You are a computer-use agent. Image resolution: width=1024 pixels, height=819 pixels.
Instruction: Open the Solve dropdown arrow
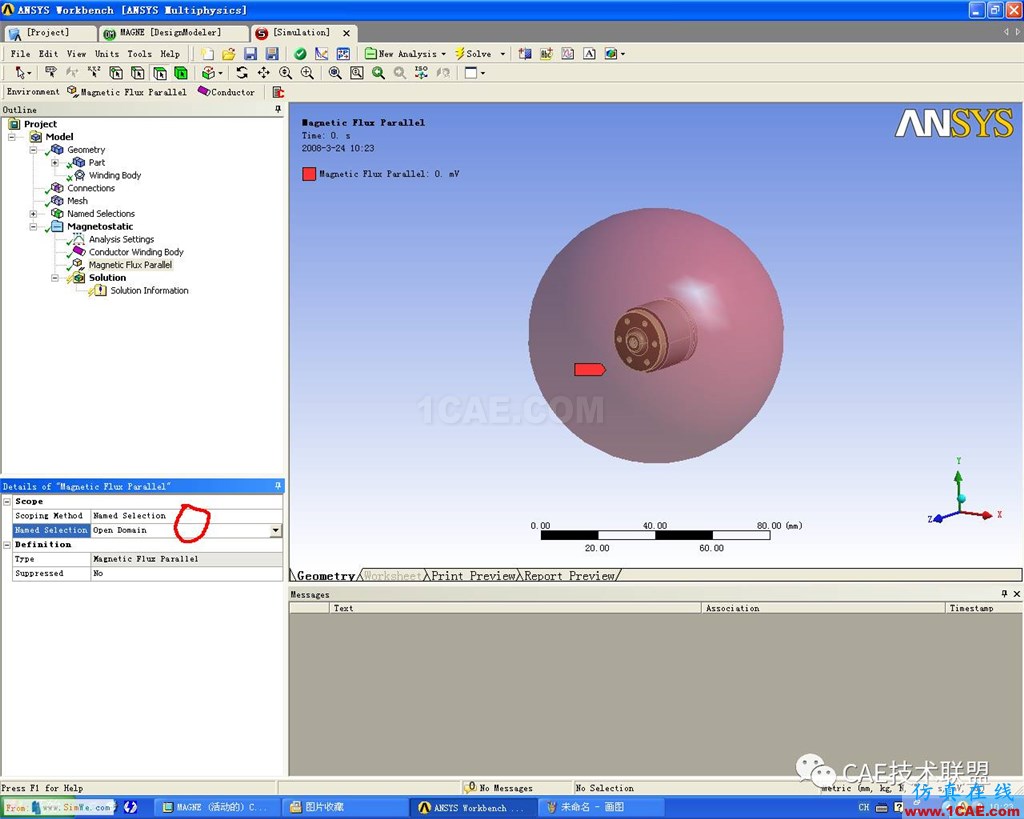click(x=503, y=54)
